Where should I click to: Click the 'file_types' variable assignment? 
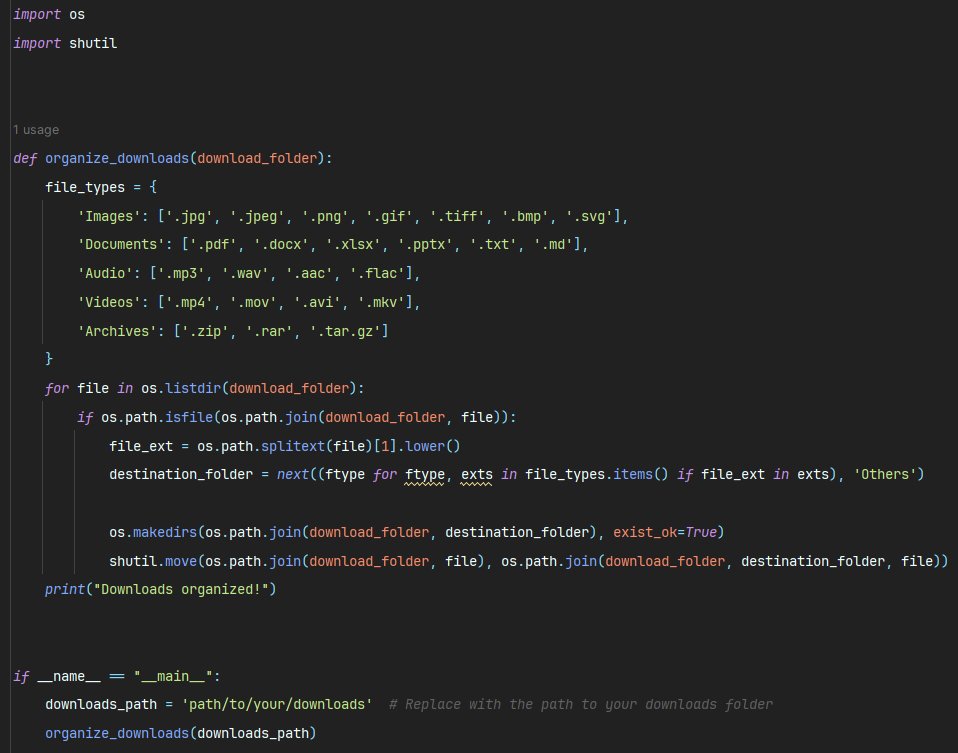click(85, 187)
